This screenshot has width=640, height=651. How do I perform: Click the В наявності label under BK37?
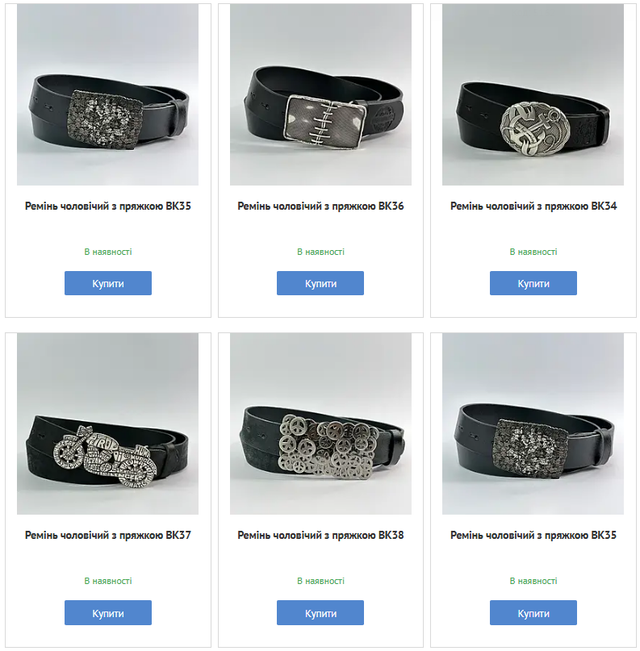(108, 581)
